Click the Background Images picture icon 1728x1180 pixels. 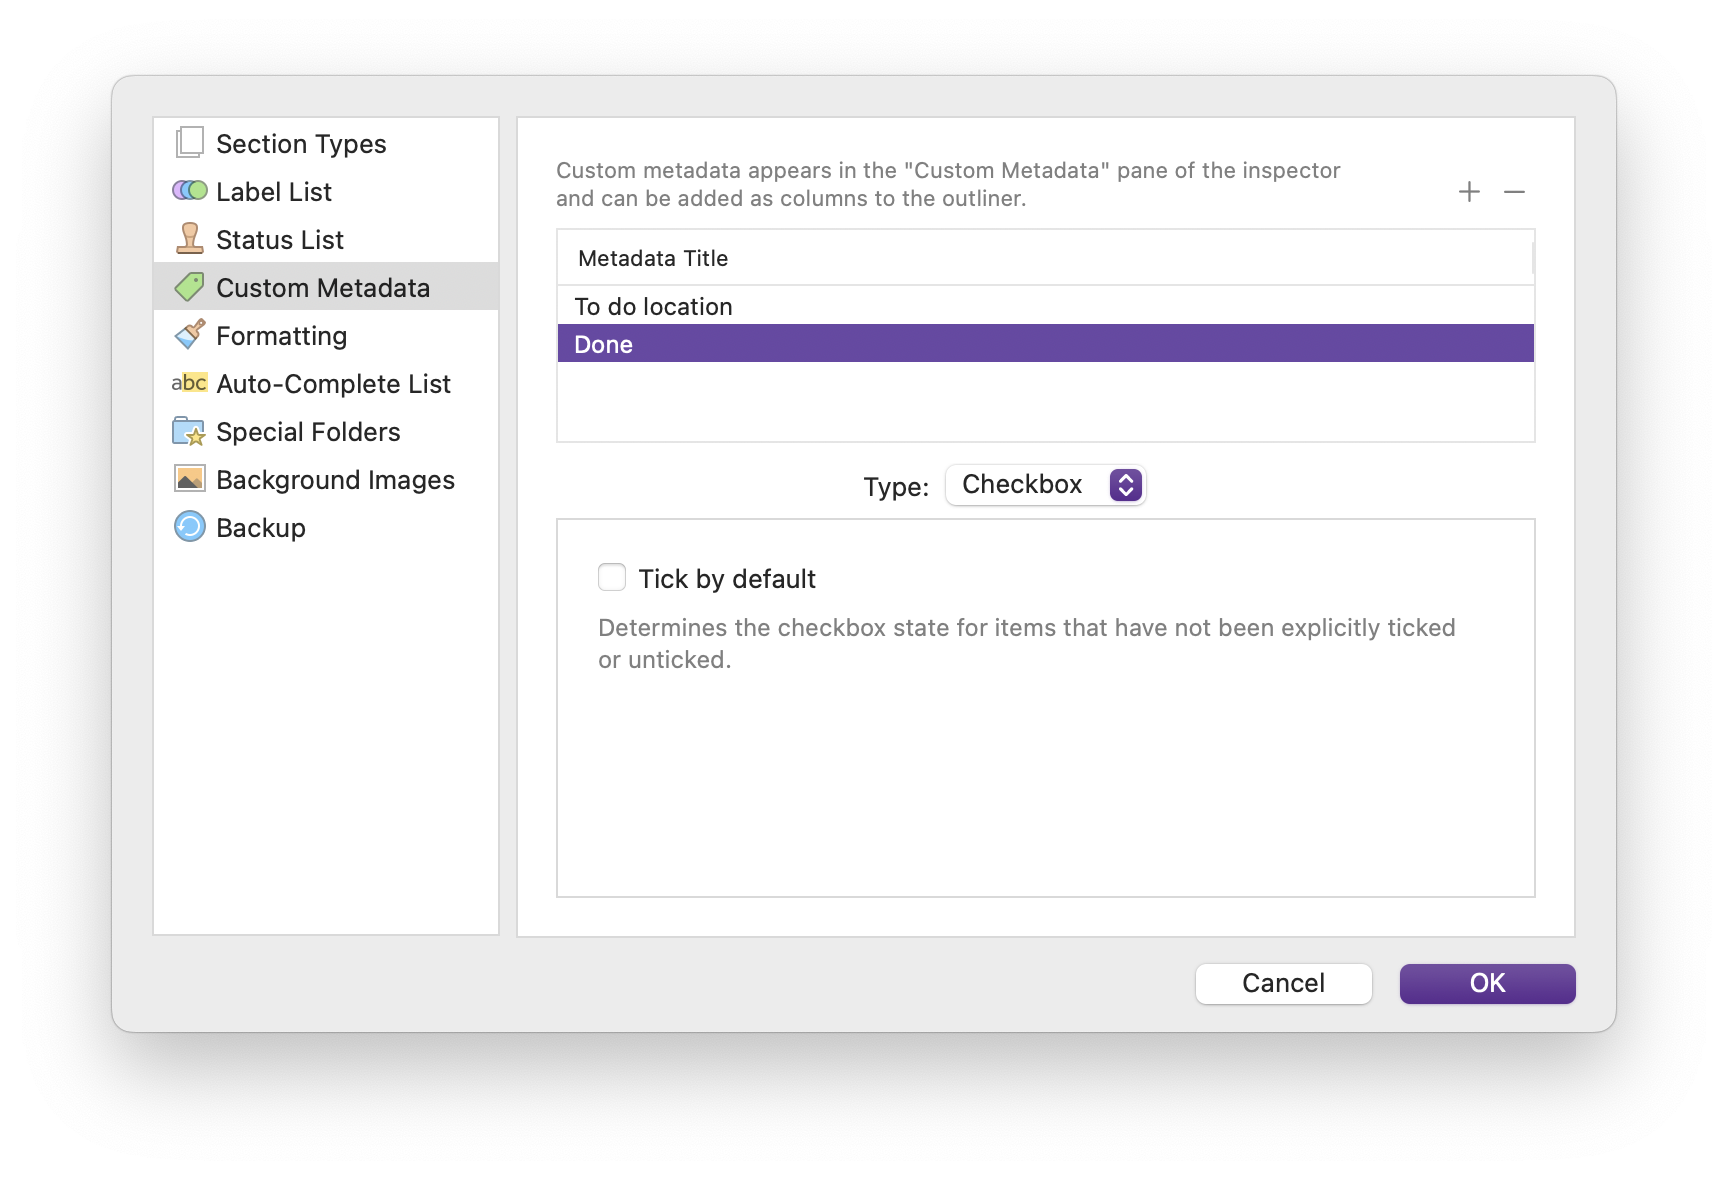[189, 479]
